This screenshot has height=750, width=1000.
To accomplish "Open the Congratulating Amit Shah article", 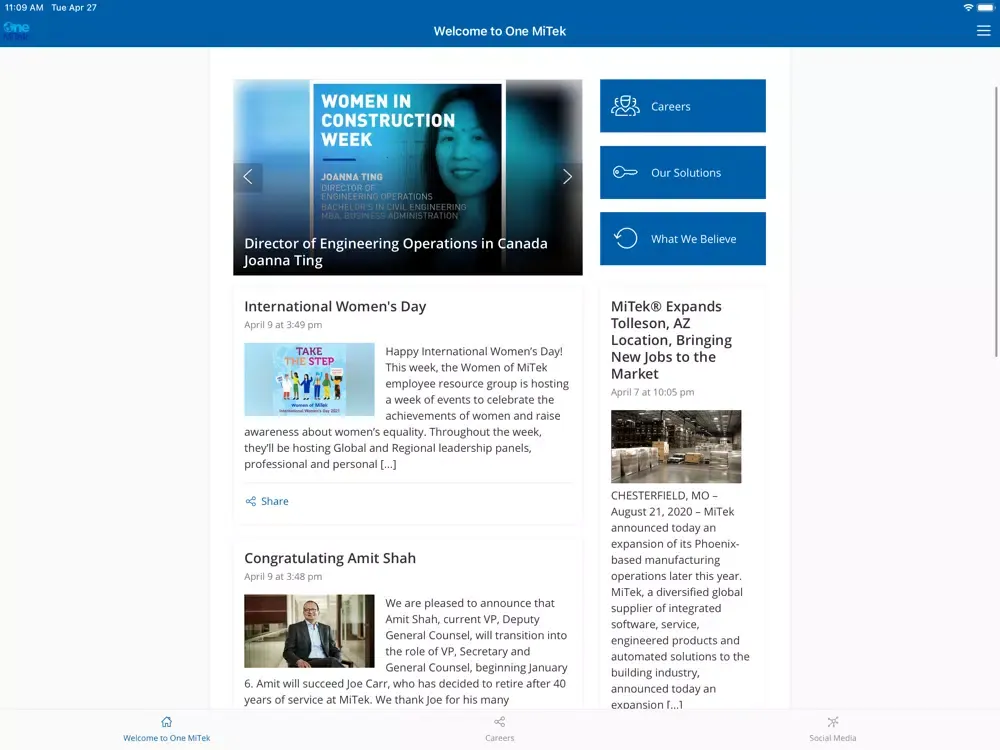I will [330, 558].
